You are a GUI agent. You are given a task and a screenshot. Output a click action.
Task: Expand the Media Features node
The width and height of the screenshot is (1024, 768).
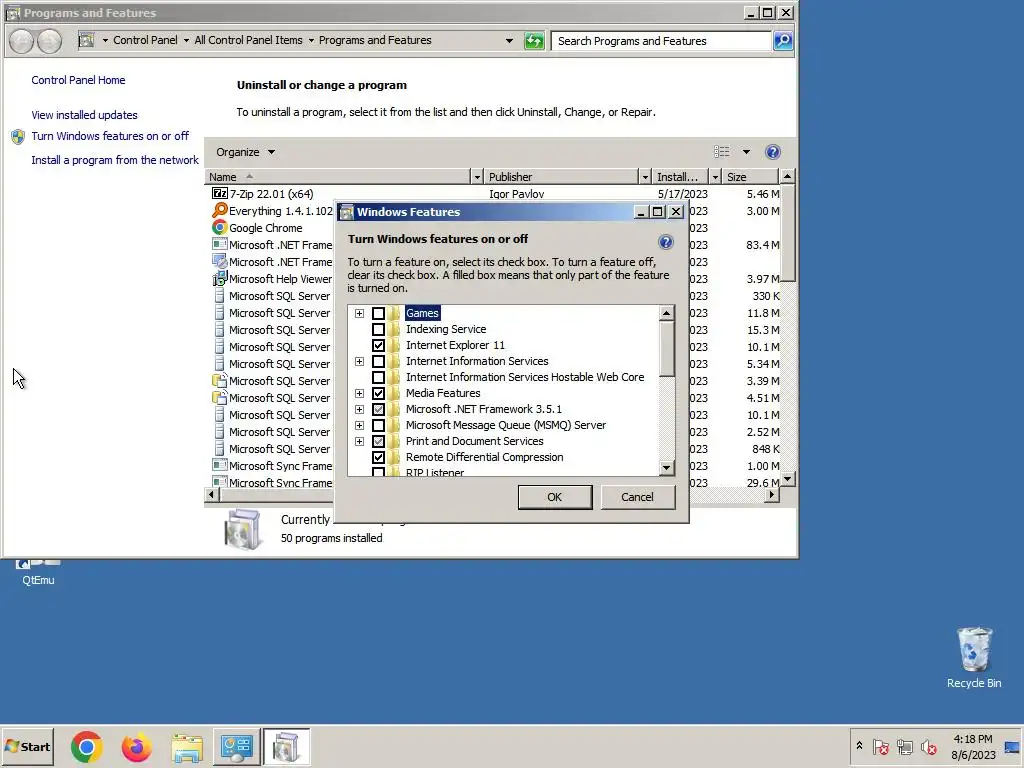[x=359, y=393]
